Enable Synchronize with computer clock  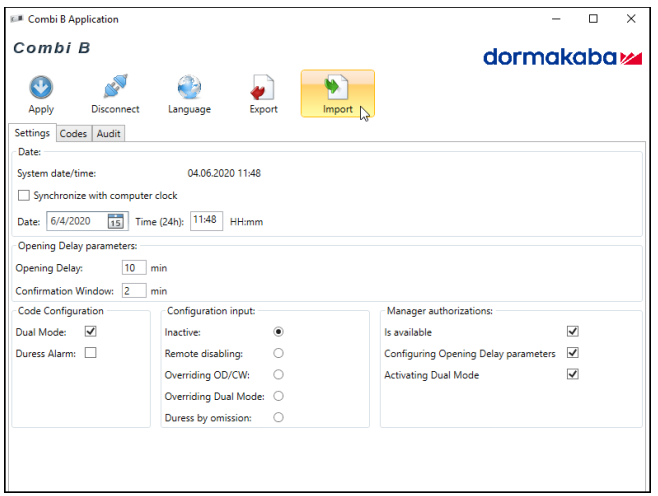pyautogui.click(x=25, y=196)
